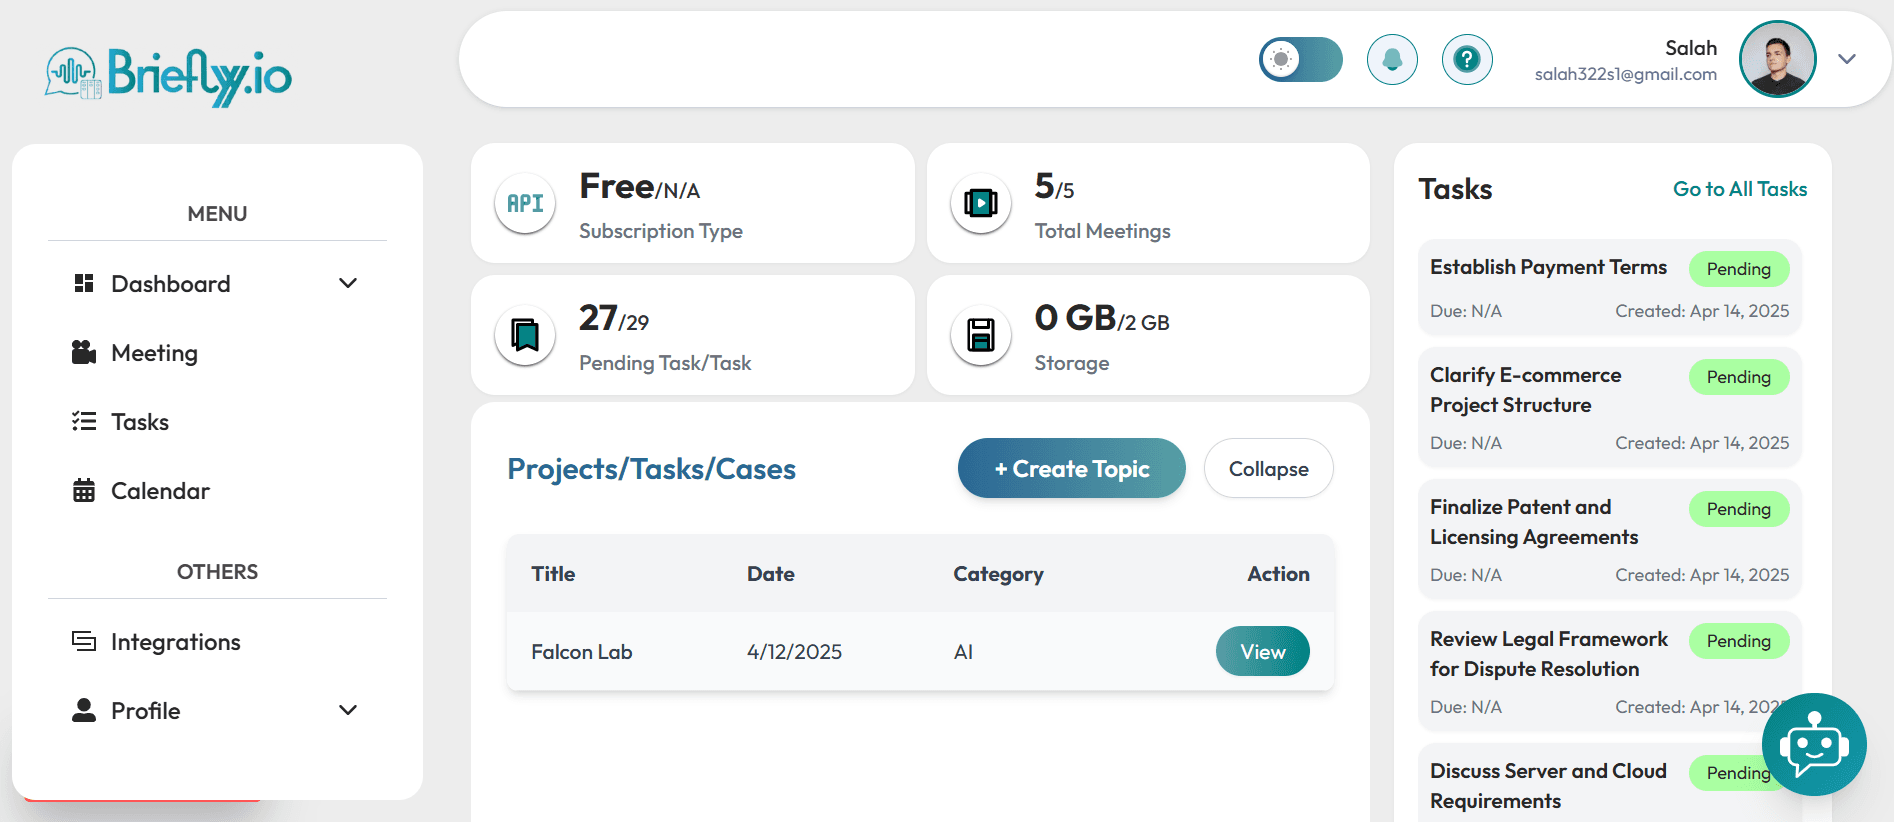Collapse the Projects/Tasks/Cases section

[x=1268, y=469]
